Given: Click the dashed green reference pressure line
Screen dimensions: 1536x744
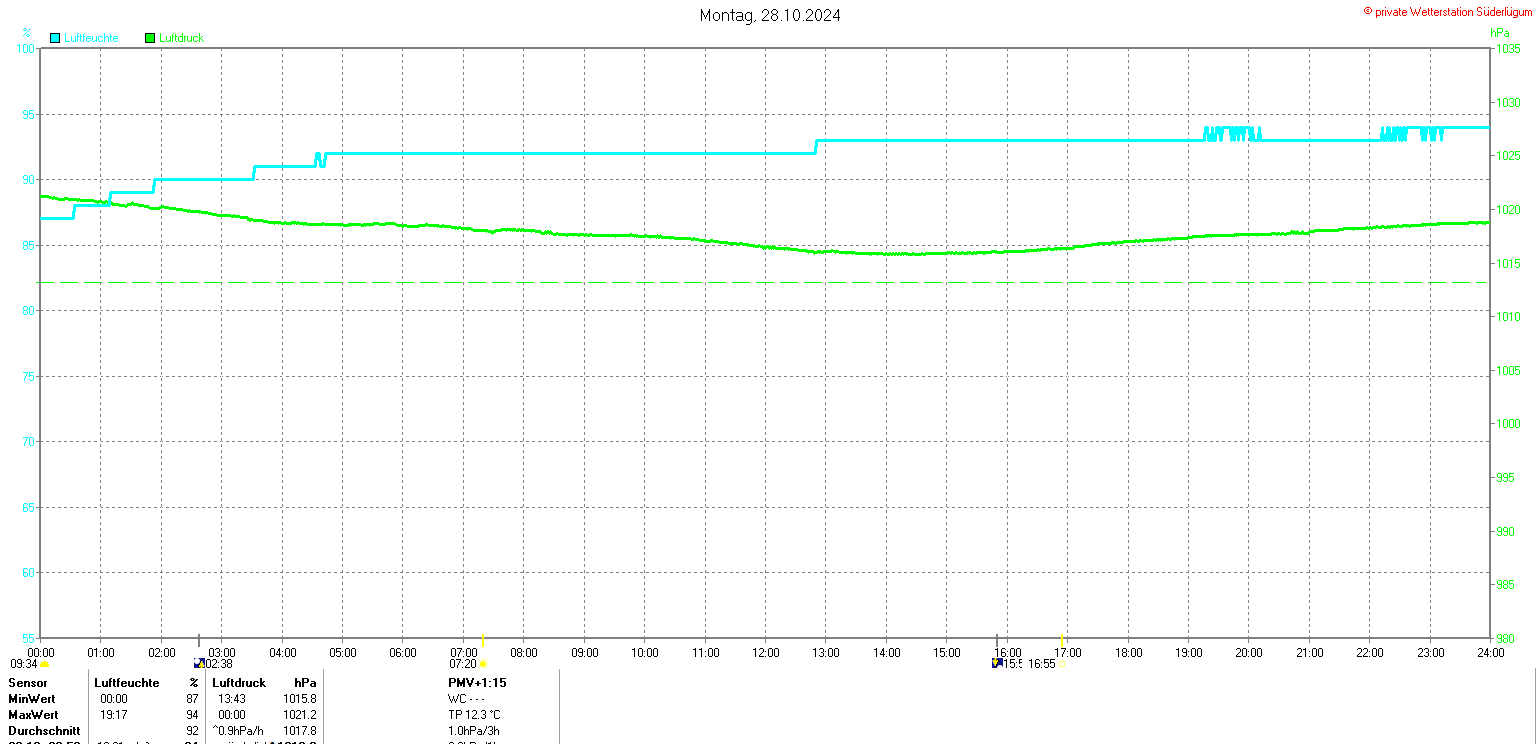Looking at the screenshot, I should [765, 282].
